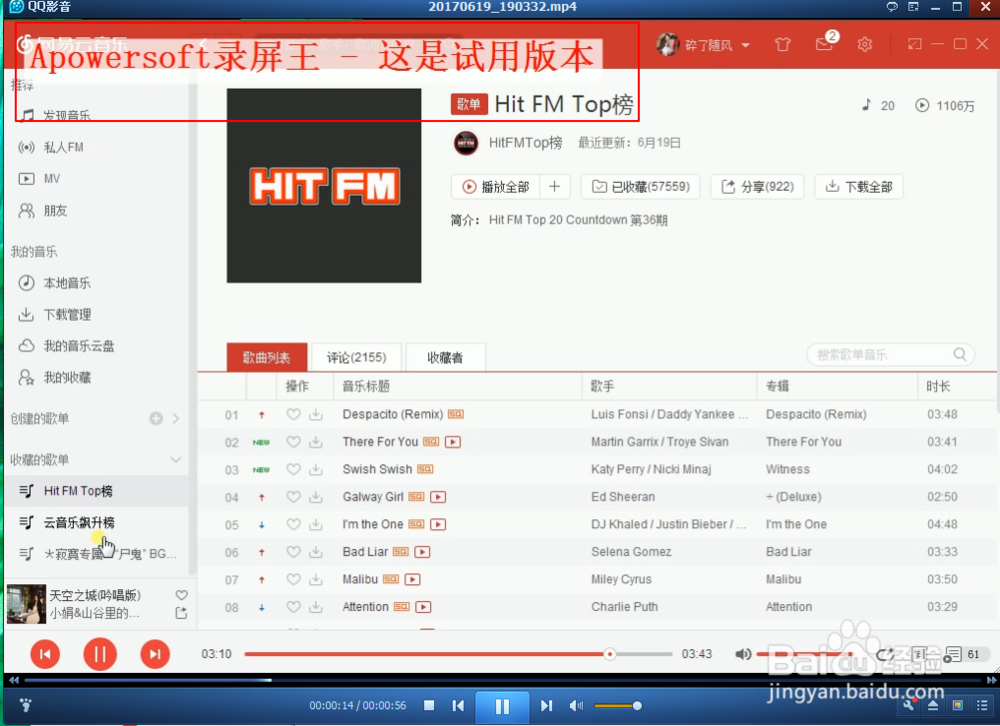Switch to mini mode icon in NetEase header

click(x=915, y=44)
